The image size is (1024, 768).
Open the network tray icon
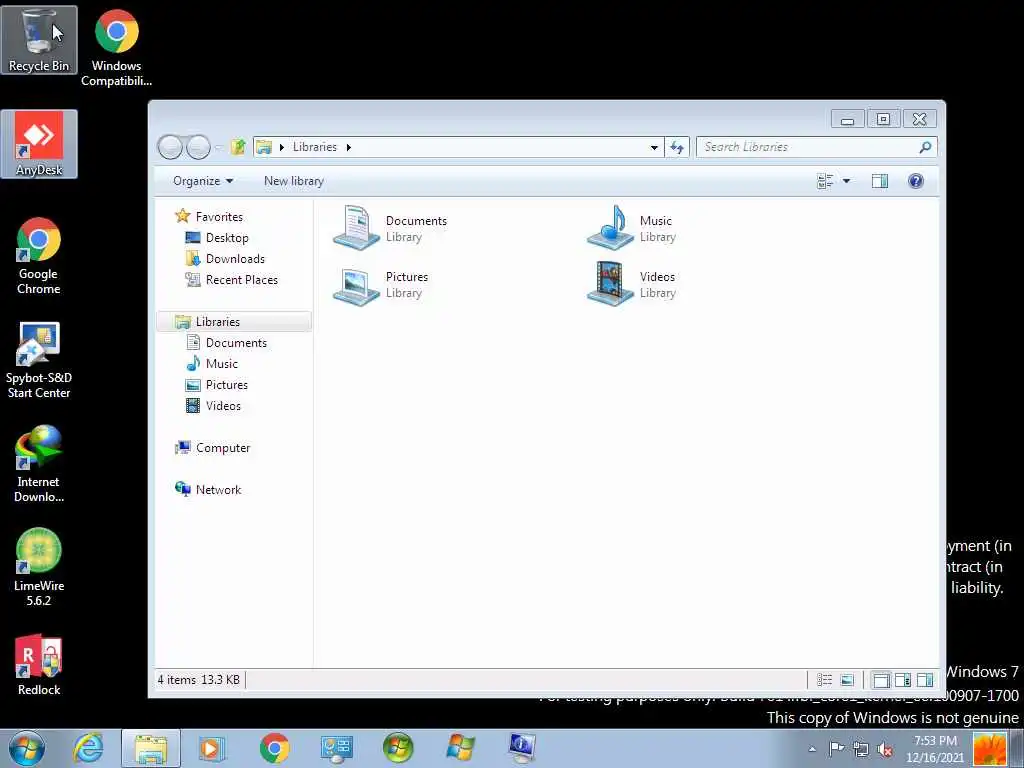(x=861, y=749)
